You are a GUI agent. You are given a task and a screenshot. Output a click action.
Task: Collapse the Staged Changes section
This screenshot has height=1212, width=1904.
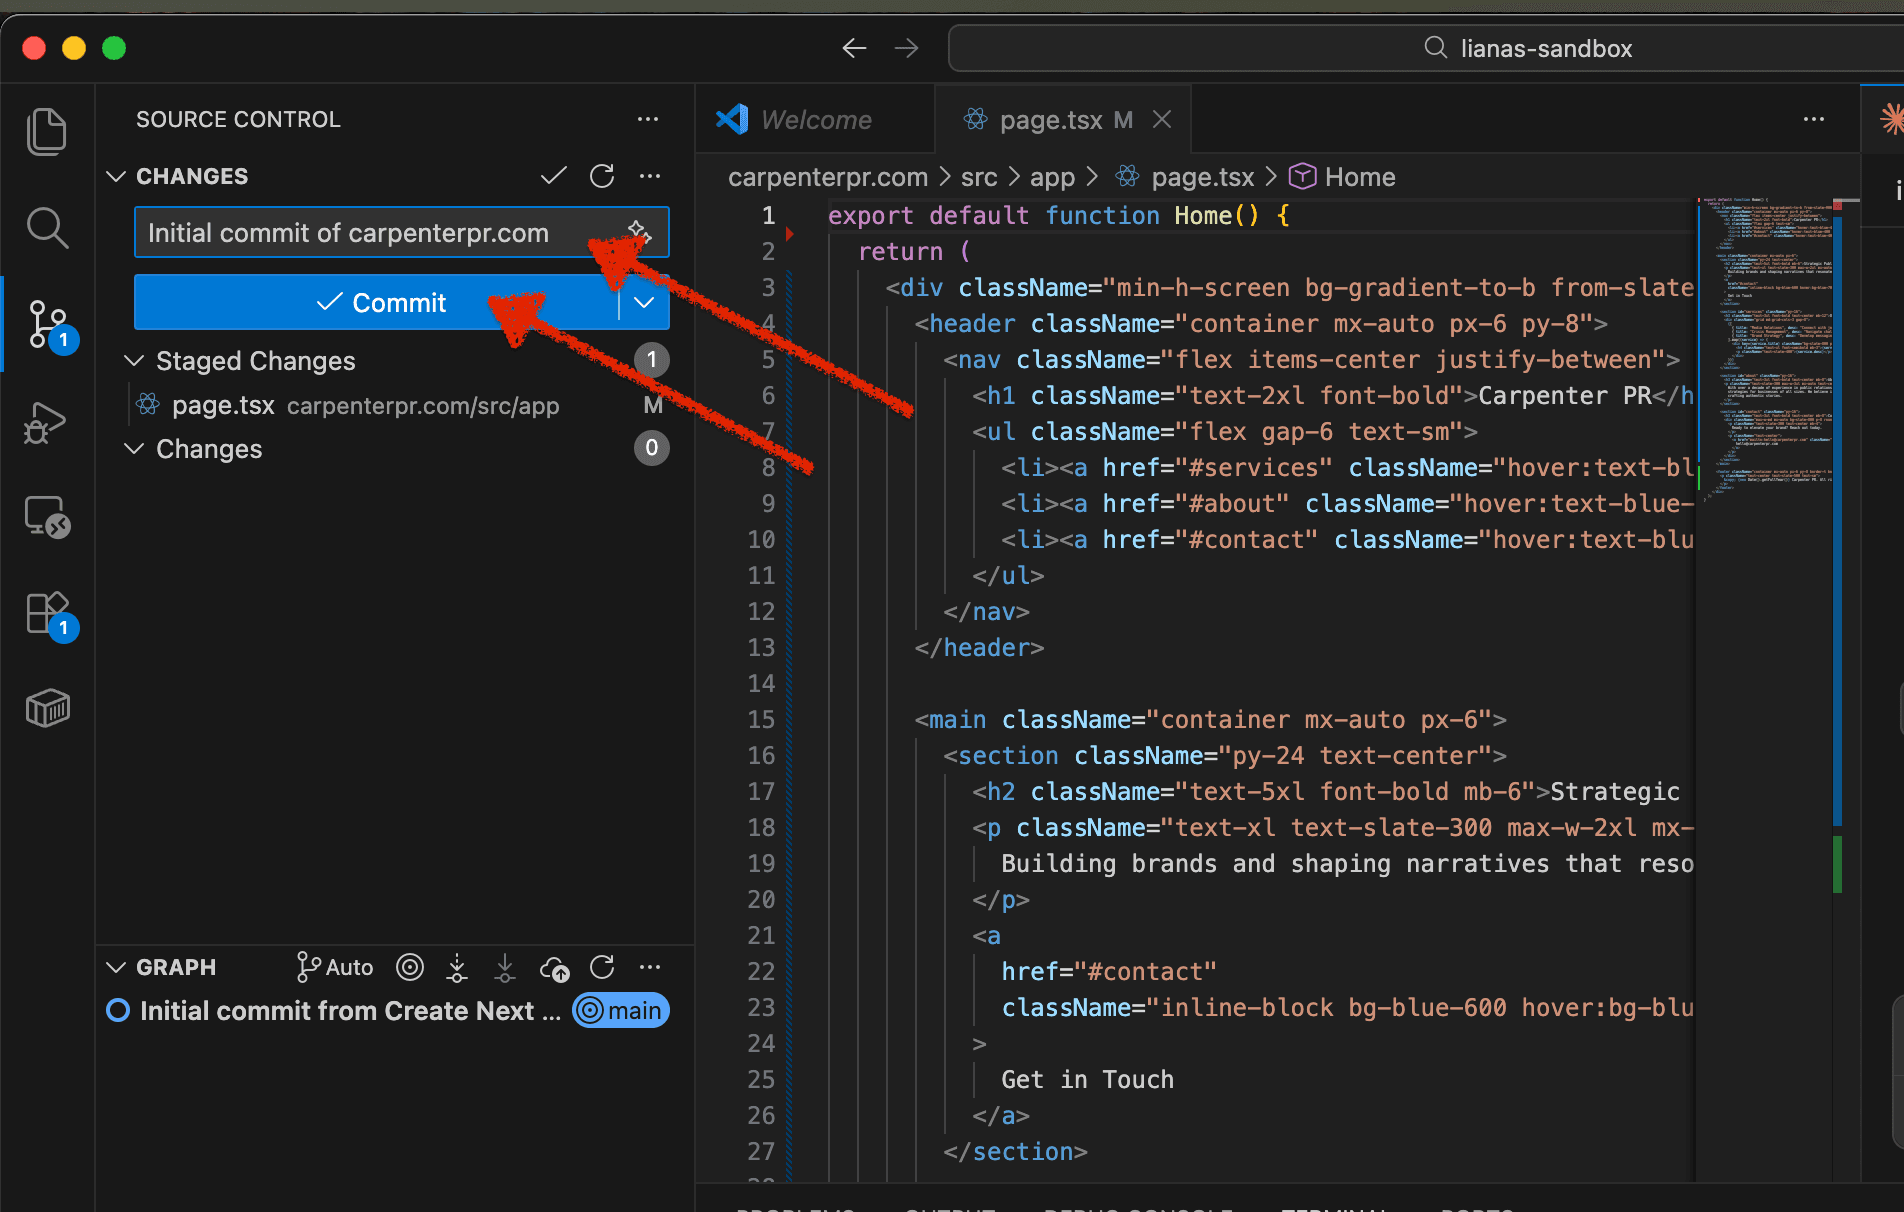[135, 360]
